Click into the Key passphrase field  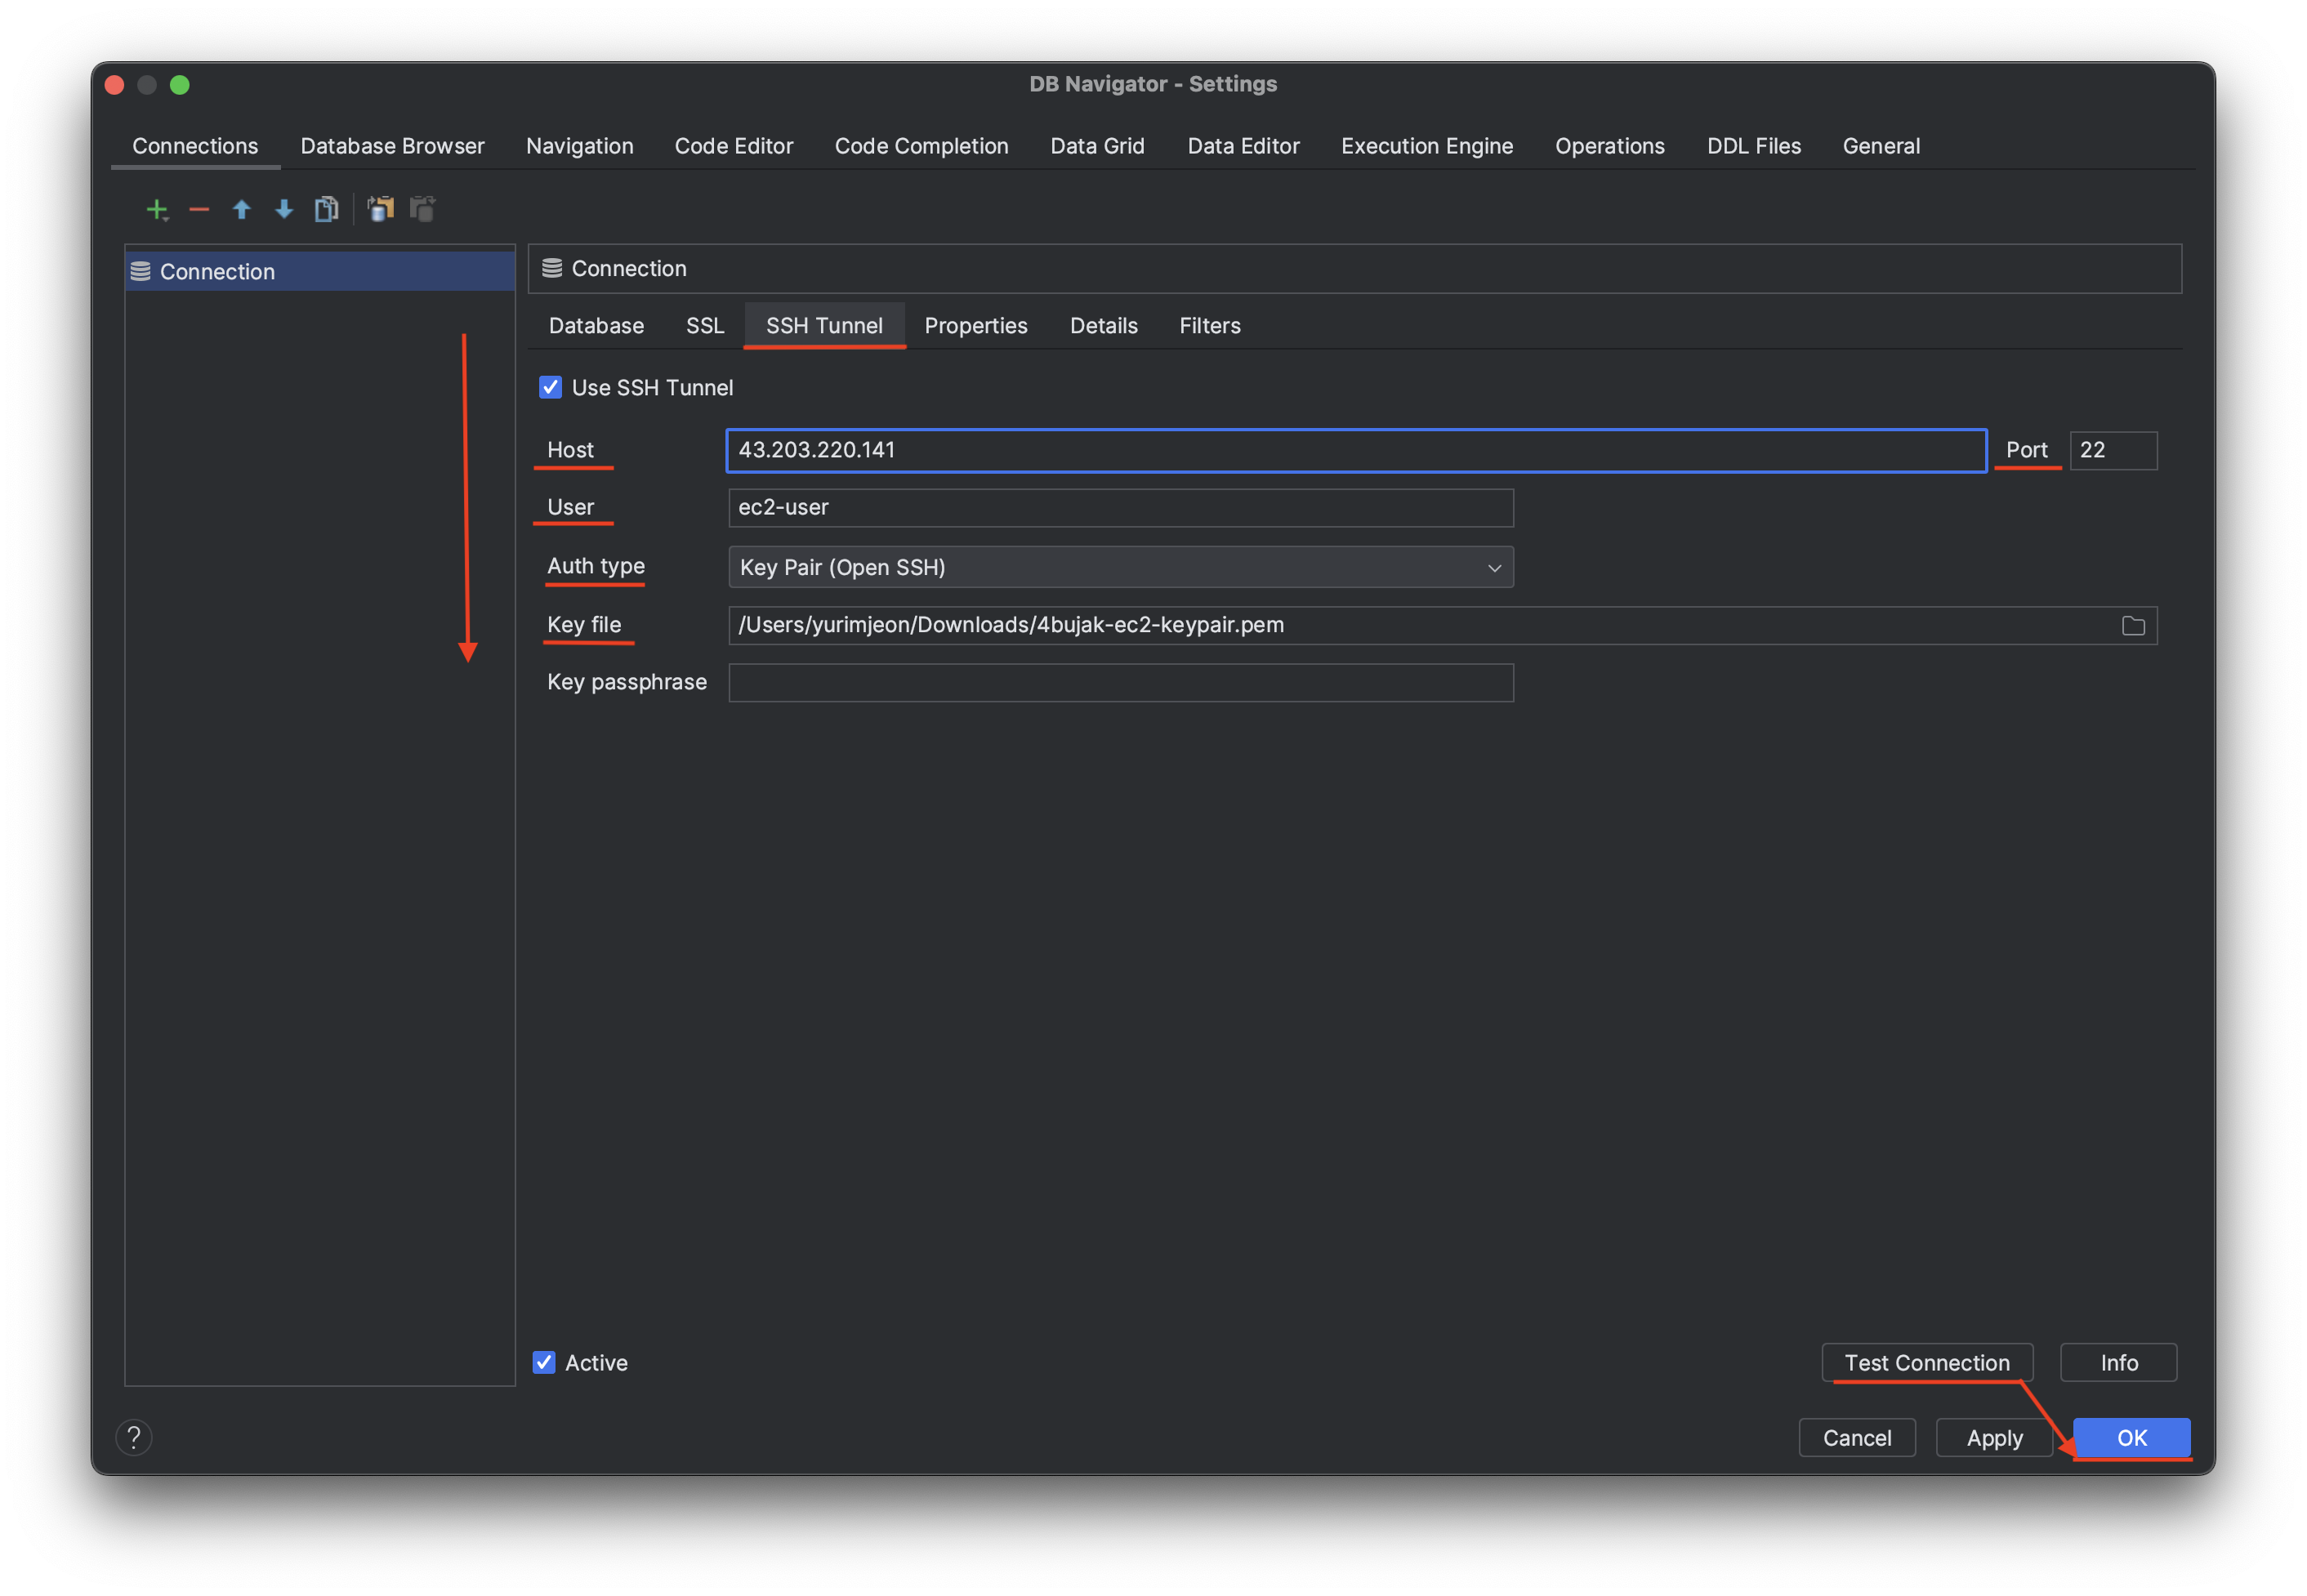(x=1120, y=683)
